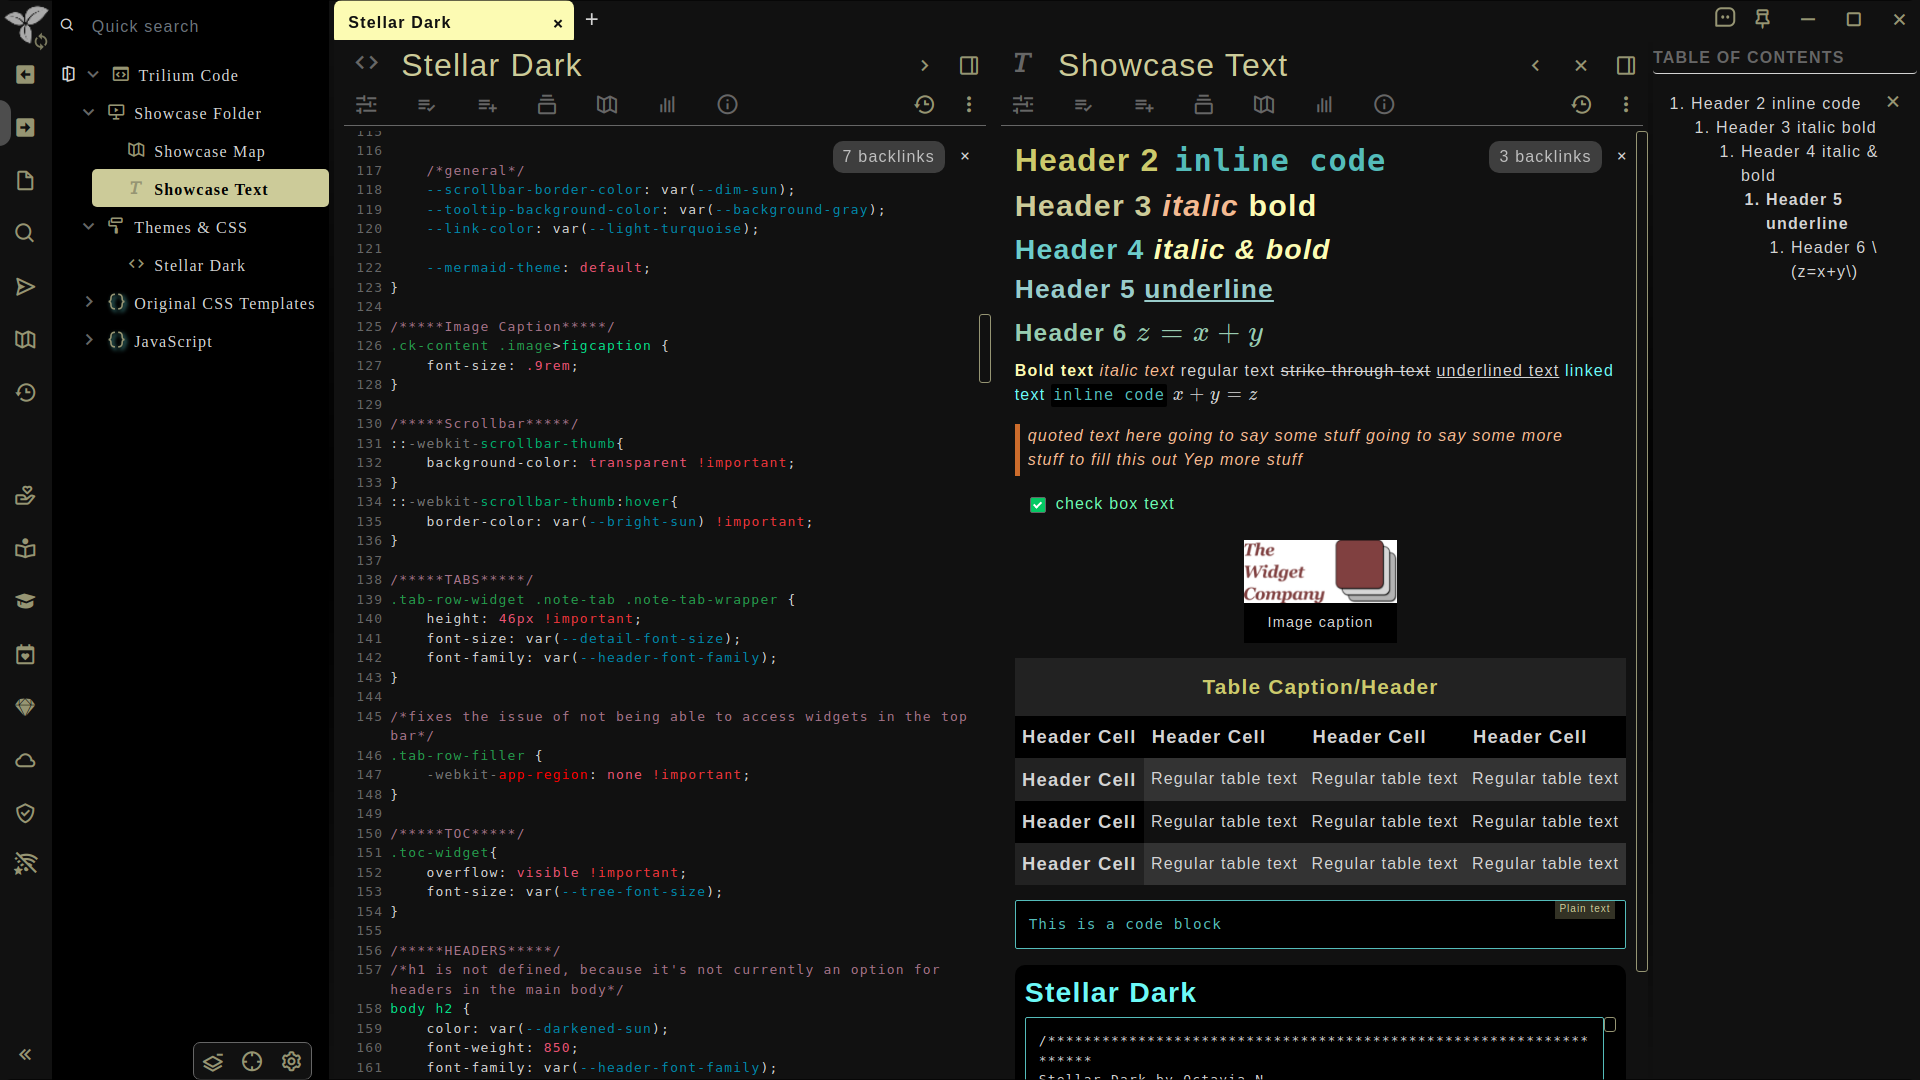Collapse the left sidebar with double-chevron icon
The width and height of the screenshot is (1920, 1080).
(x=26, y=1054)
